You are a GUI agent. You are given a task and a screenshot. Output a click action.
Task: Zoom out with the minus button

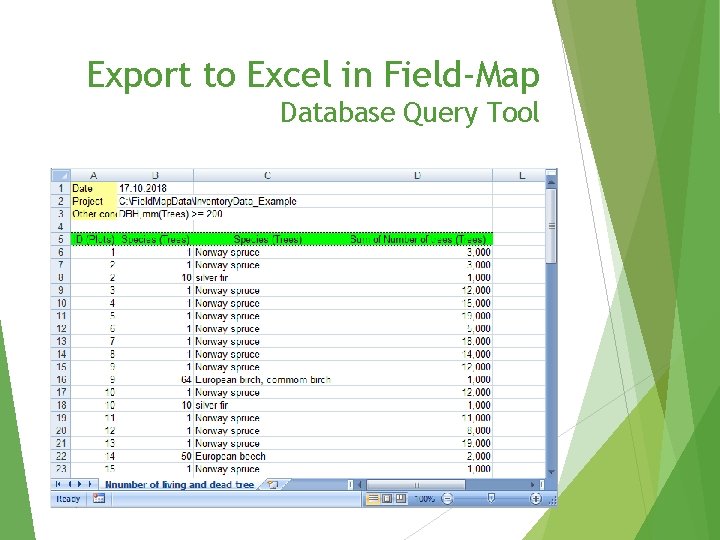[x=447, y=499]
